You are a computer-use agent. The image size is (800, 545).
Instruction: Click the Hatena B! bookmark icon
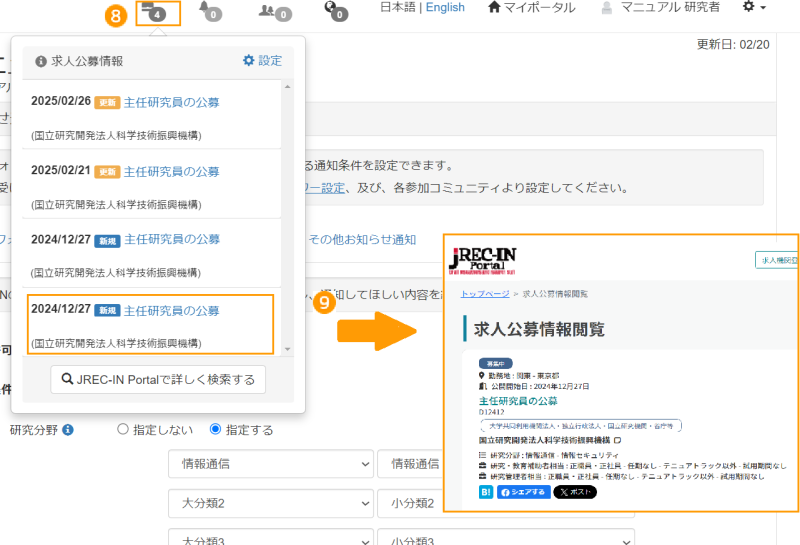pyautogui.click(x=486, y=492)
